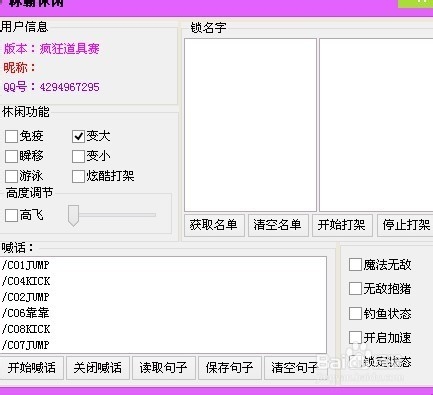Image resolution: width=433 pixels, height=395 pixels.
Task: Click the 高度调节 slider thumb
Action: click(73, 215)
